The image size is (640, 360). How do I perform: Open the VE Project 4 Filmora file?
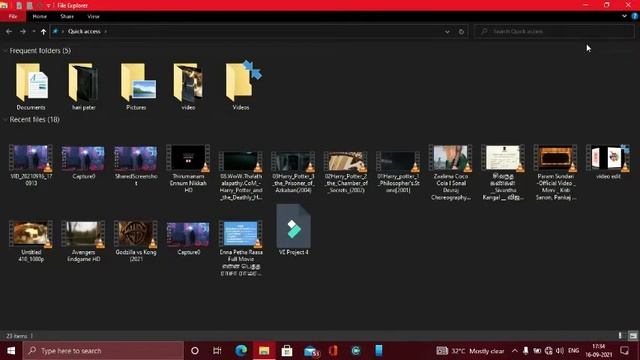(293, 230)
